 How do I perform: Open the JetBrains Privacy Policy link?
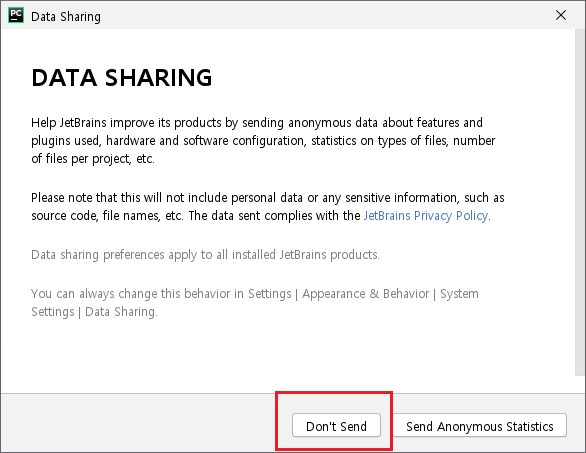[426, 216]
